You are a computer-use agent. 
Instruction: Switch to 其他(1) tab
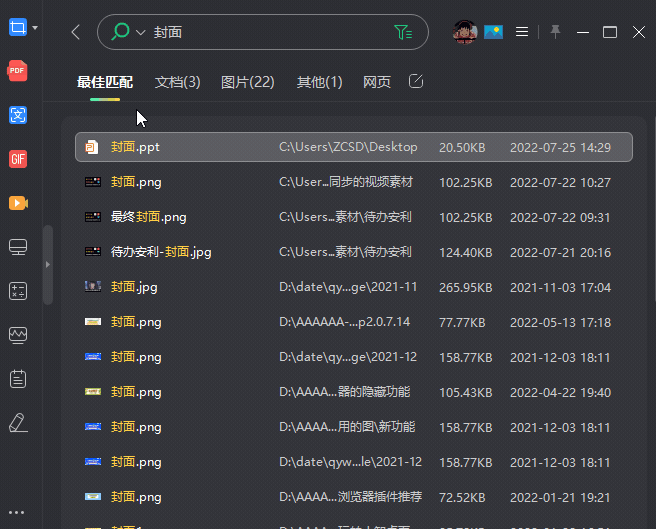[319, 82]
